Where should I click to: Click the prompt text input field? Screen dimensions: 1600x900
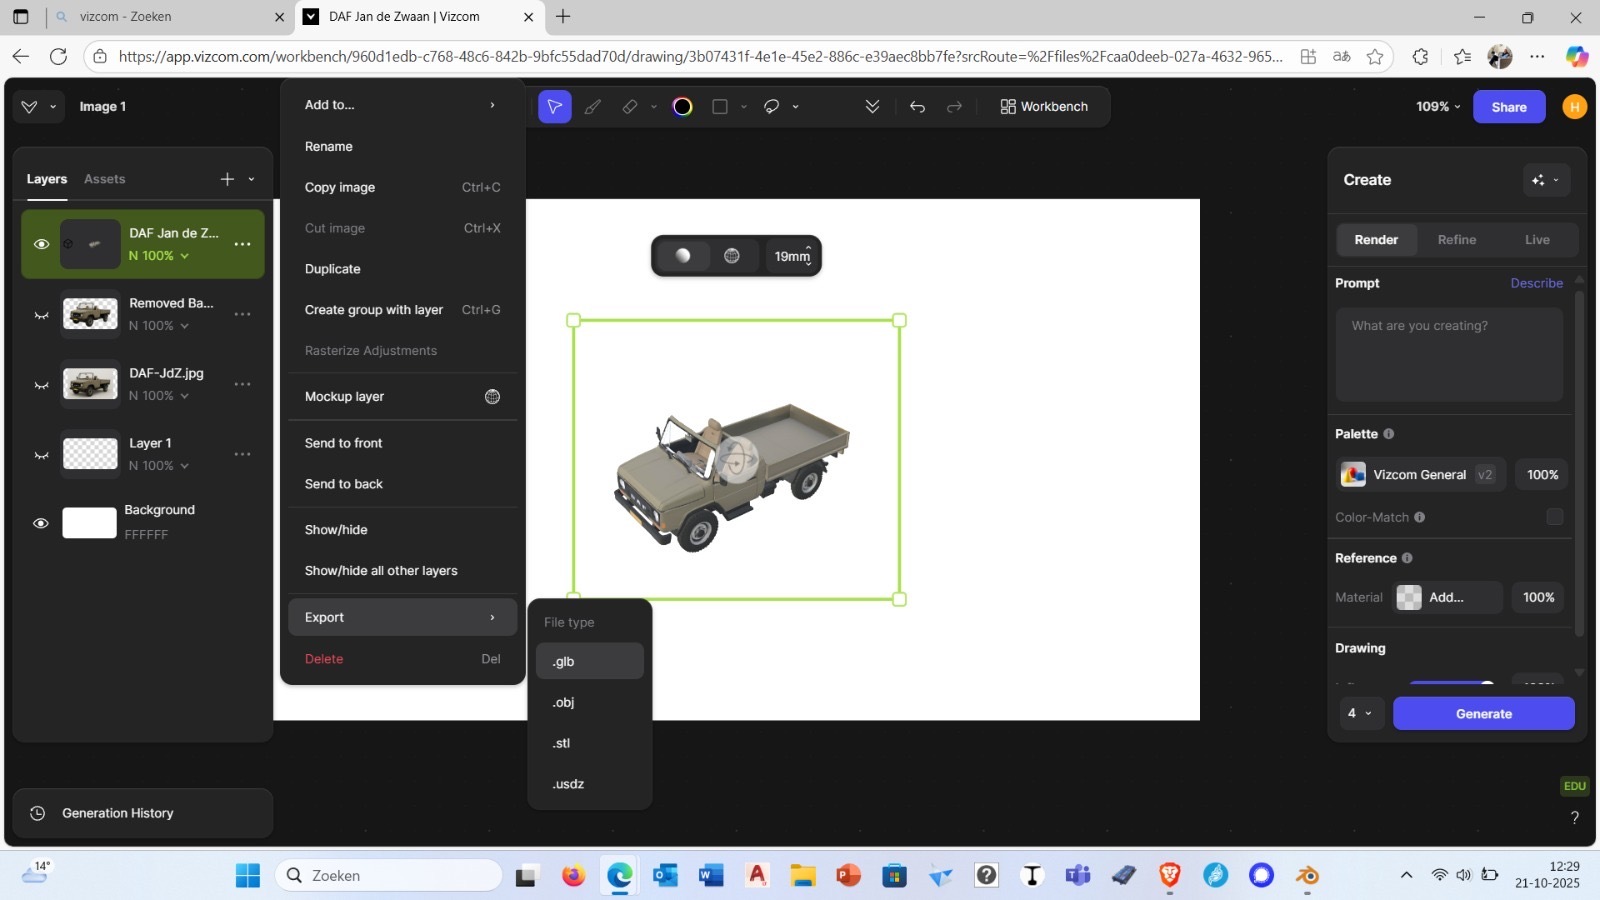(x=1448, y=354)
